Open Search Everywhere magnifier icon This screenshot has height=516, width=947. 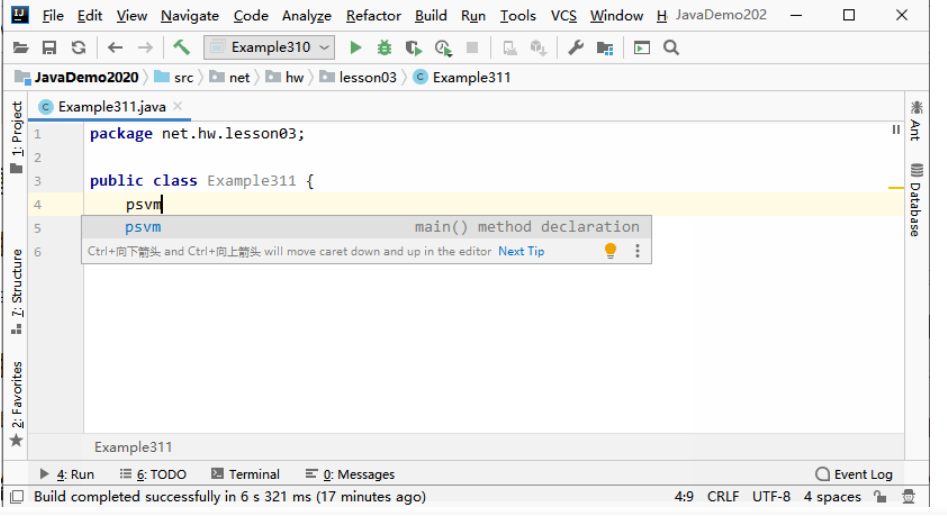[x=671, y=47]
